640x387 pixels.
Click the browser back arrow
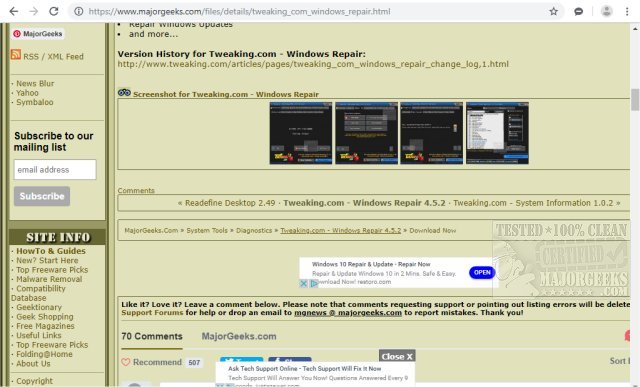pyautogui.click(x=13, y=11)
